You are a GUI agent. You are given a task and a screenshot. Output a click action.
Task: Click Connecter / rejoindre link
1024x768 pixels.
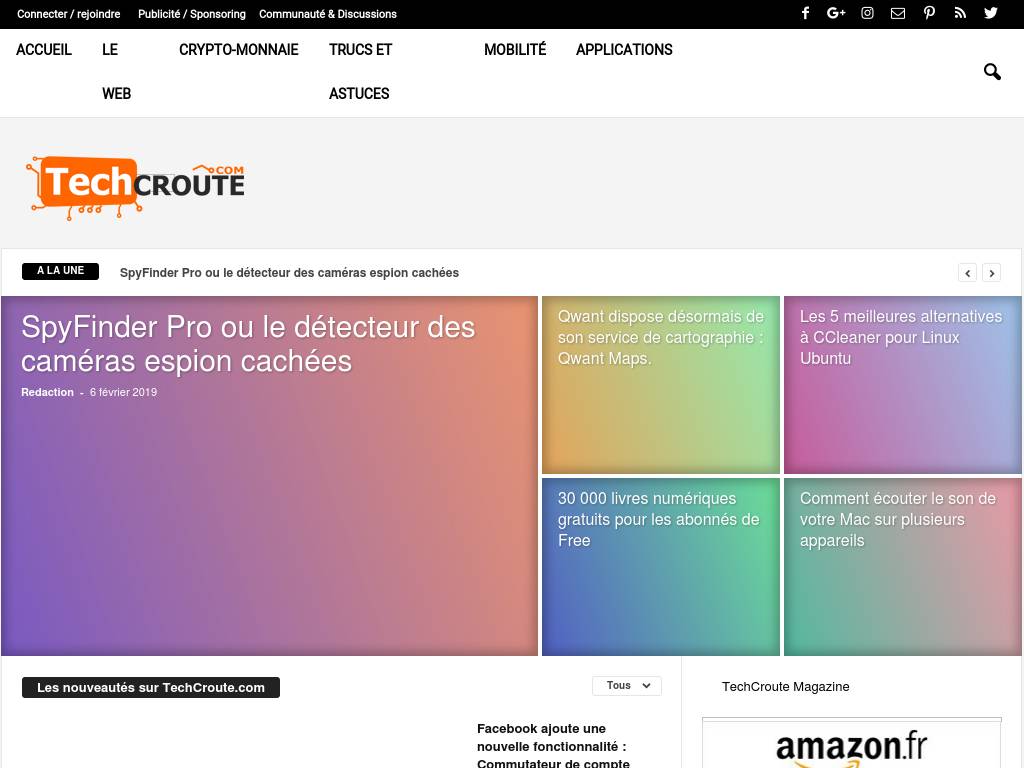69,14
